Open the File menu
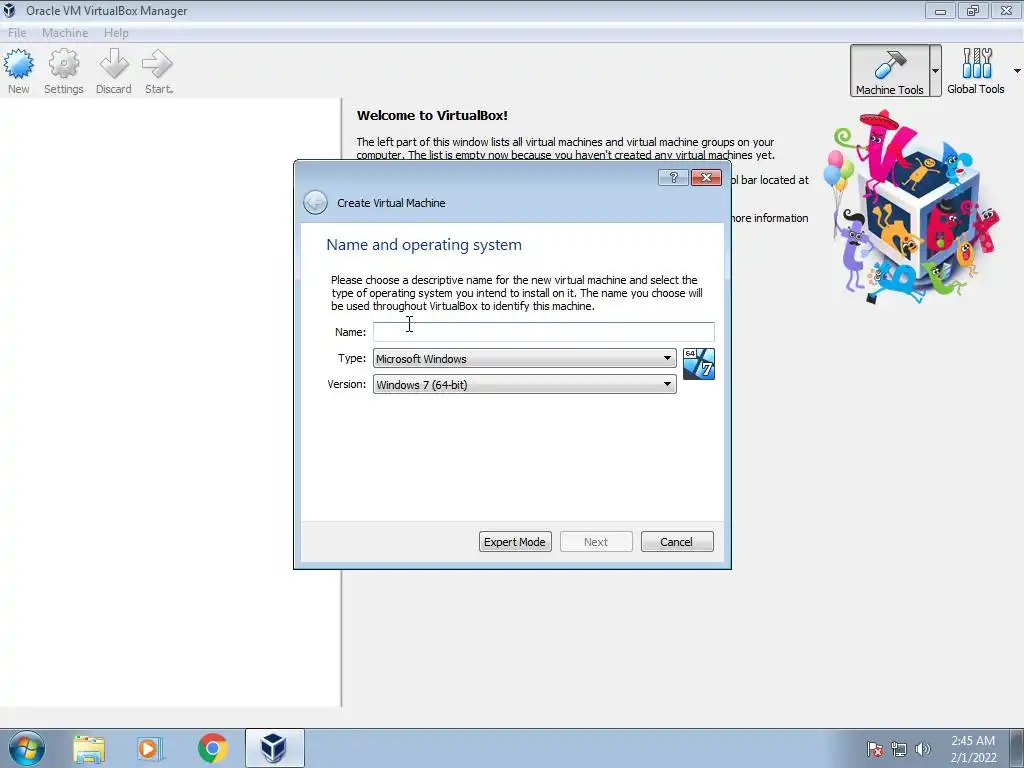The width and height of the screenshot is (1024, 768). point(17,33)
